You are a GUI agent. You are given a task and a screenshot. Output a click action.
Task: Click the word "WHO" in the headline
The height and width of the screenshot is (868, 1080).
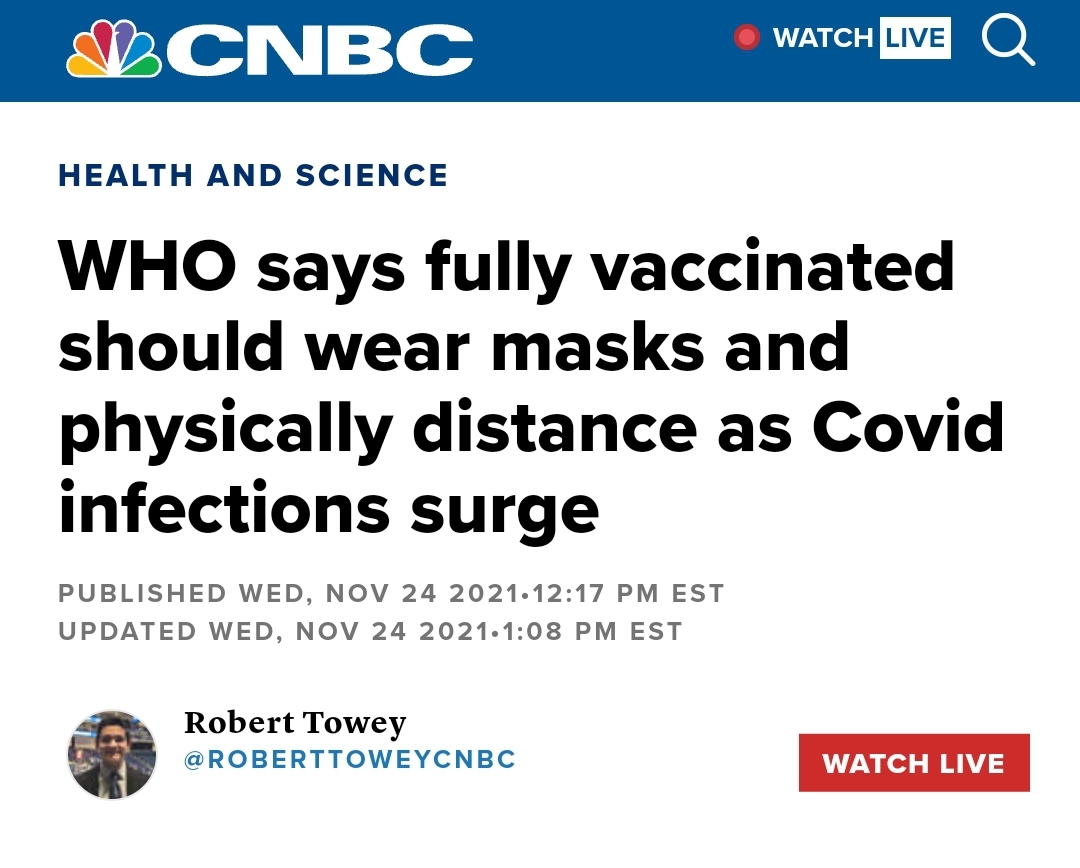147,267
